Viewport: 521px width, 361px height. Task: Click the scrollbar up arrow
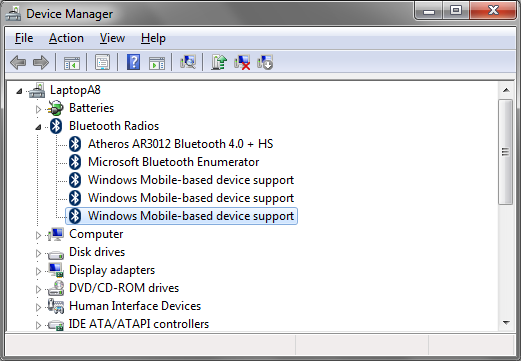pyautogui.click(x=506, y=90)
